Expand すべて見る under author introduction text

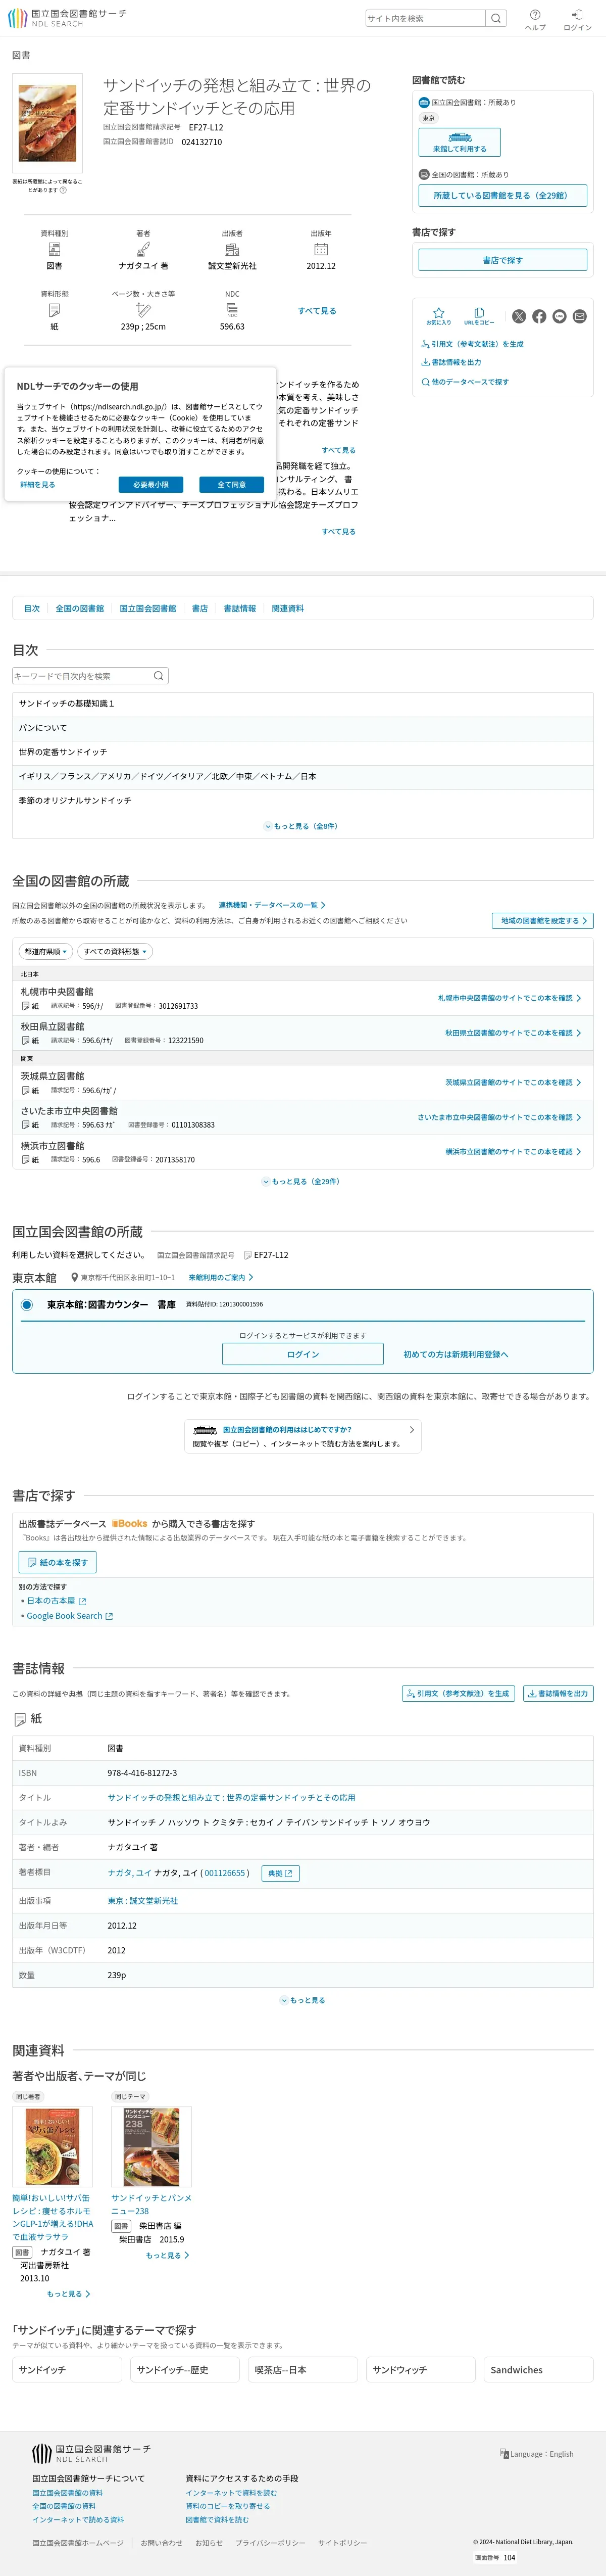pos(339,532)
